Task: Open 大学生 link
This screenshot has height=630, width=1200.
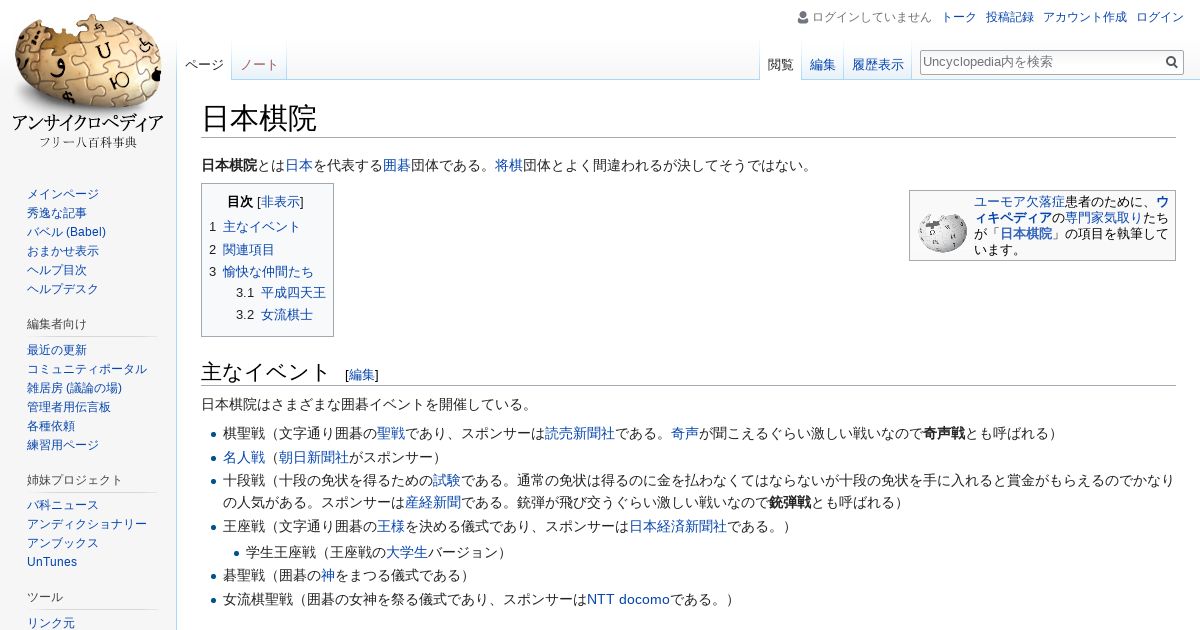Action: tap(407, 552)
